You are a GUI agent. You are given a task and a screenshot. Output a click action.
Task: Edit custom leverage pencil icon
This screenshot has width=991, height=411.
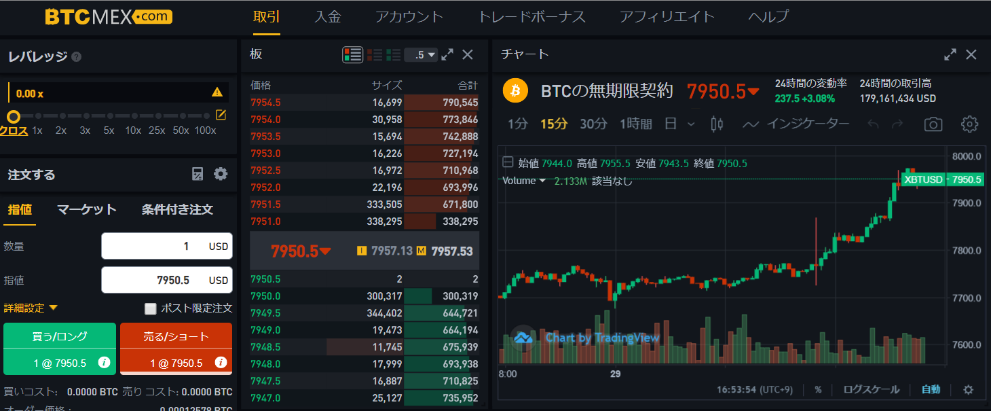(x=221, y=115)
